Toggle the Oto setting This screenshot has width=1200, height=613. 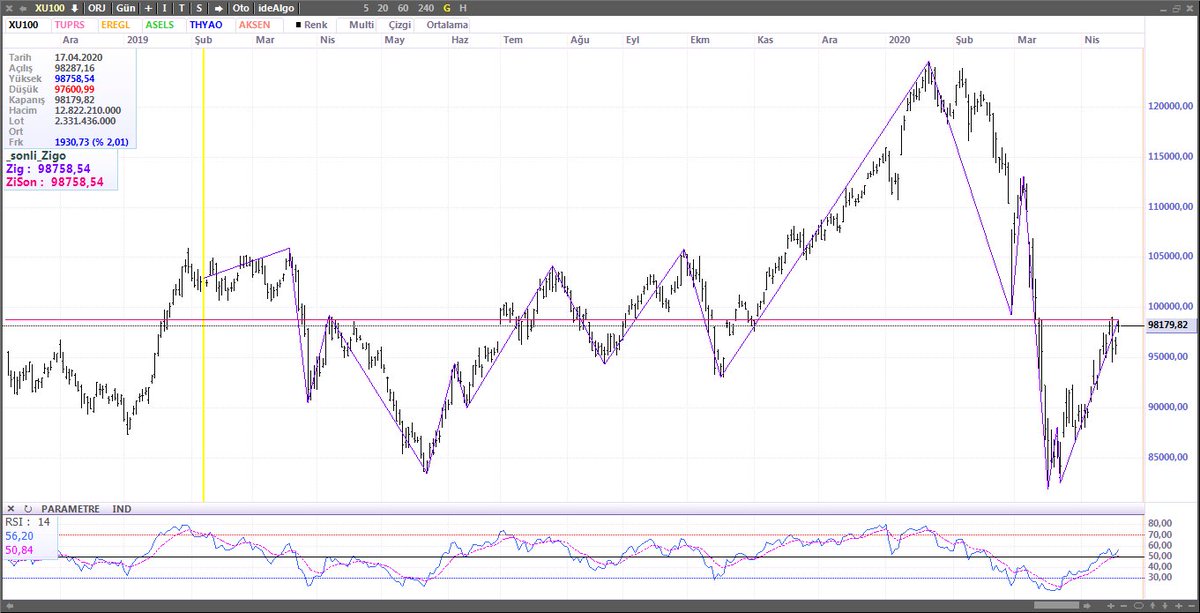[x=241, y=8]
